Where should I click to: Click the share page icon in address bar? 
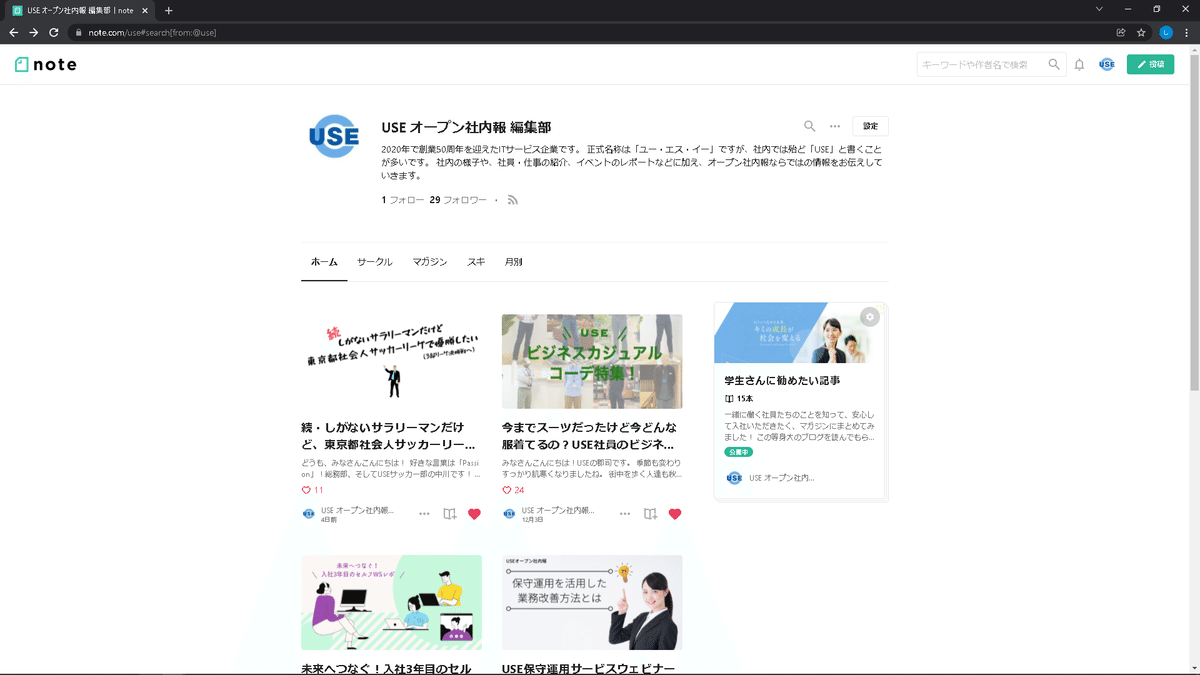[x=1121, y=32]
